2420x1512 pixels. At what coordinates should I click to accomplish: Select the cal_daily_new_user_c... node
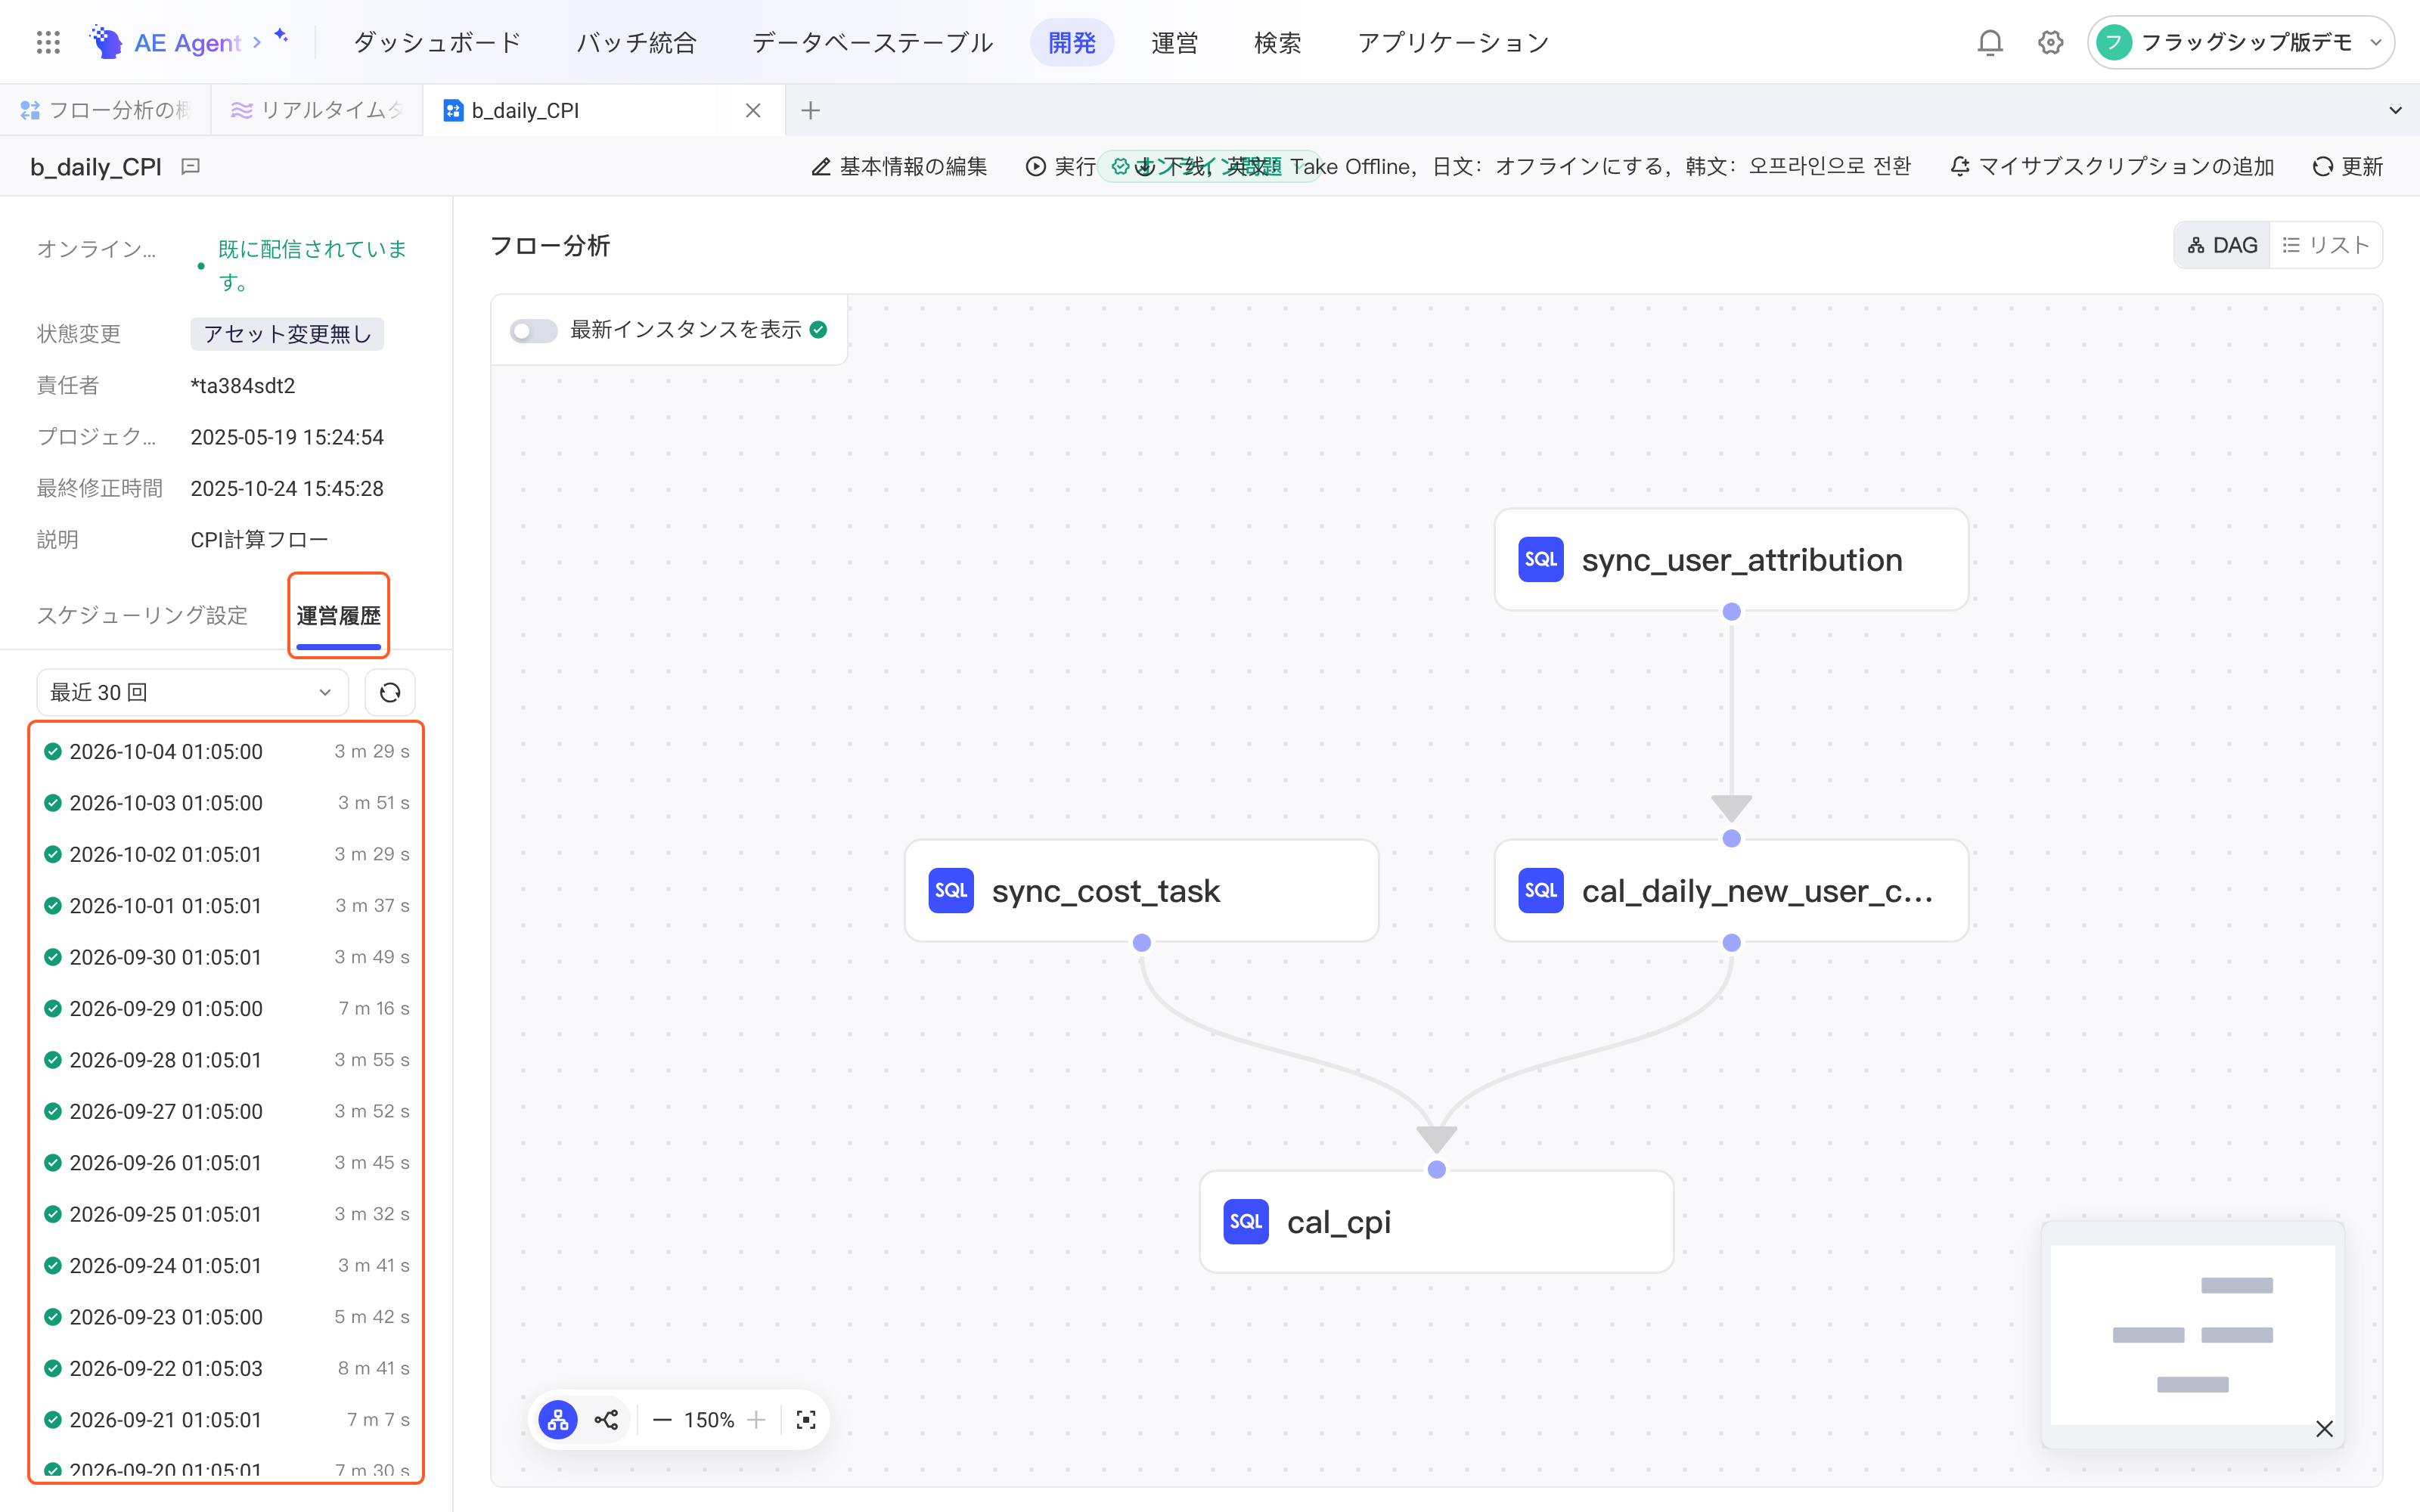1731,890
